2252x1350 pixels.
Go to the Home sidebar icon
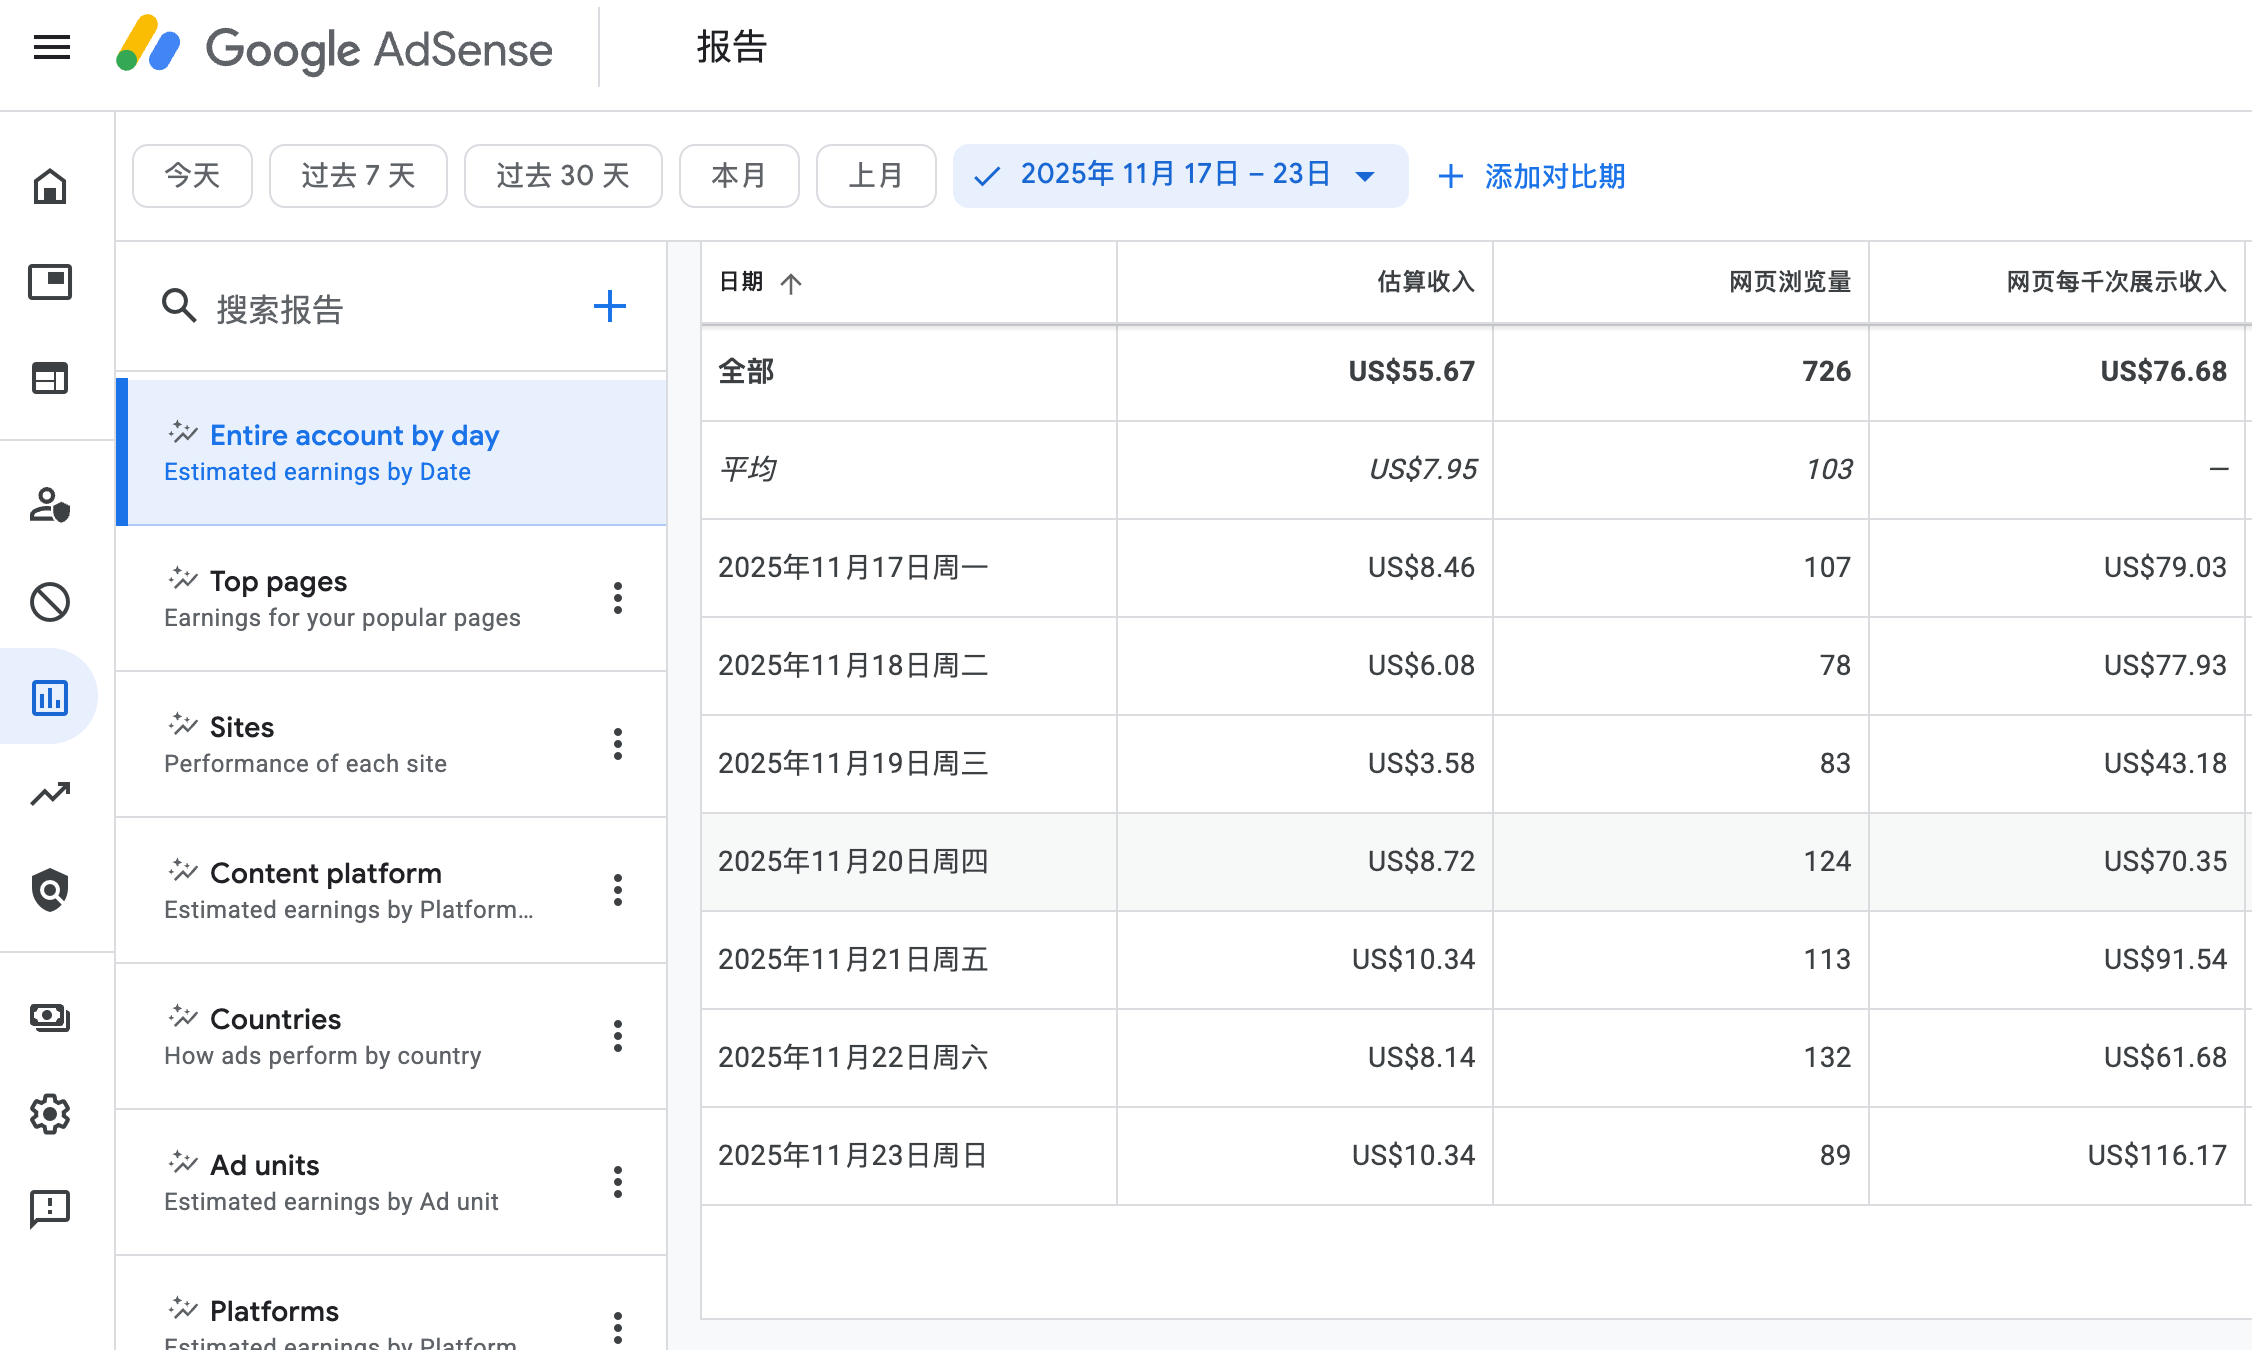tap(50, 186)
